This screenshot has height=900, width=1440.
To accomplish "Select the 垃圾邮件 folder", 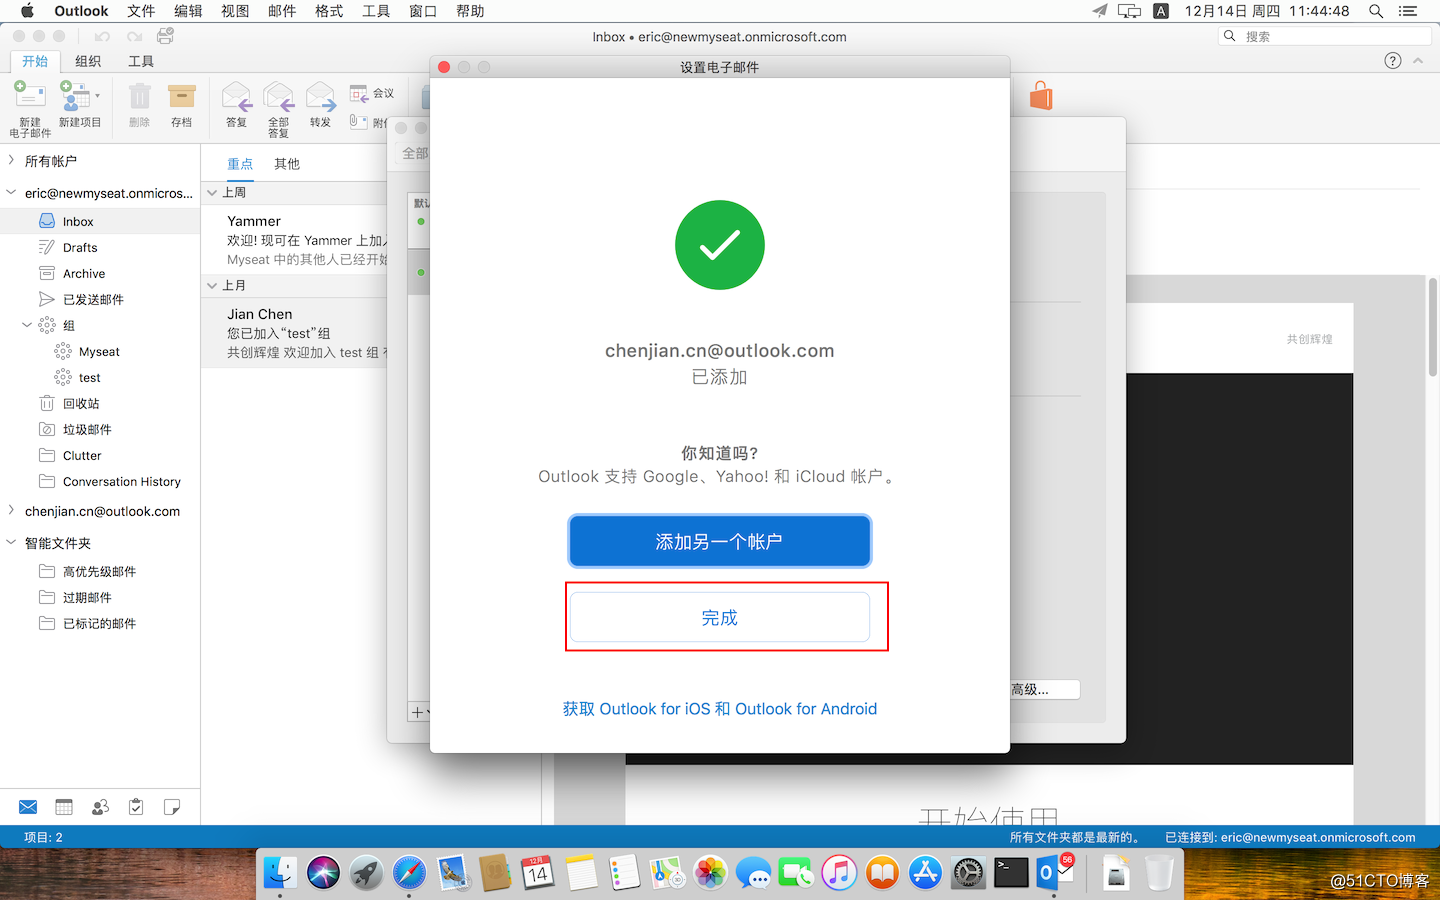I will tap(100, 429).
